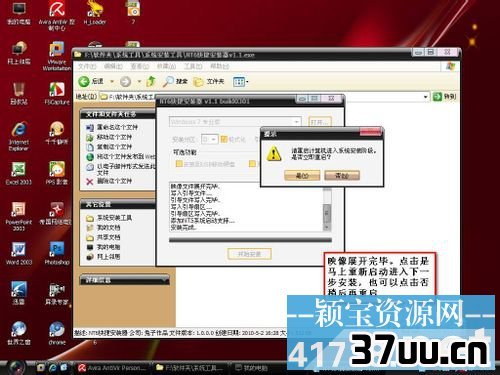Toggle the Format (格式化) checkbox in installer
Viewport: 500px width, 375px height.
tap(224, 139)
